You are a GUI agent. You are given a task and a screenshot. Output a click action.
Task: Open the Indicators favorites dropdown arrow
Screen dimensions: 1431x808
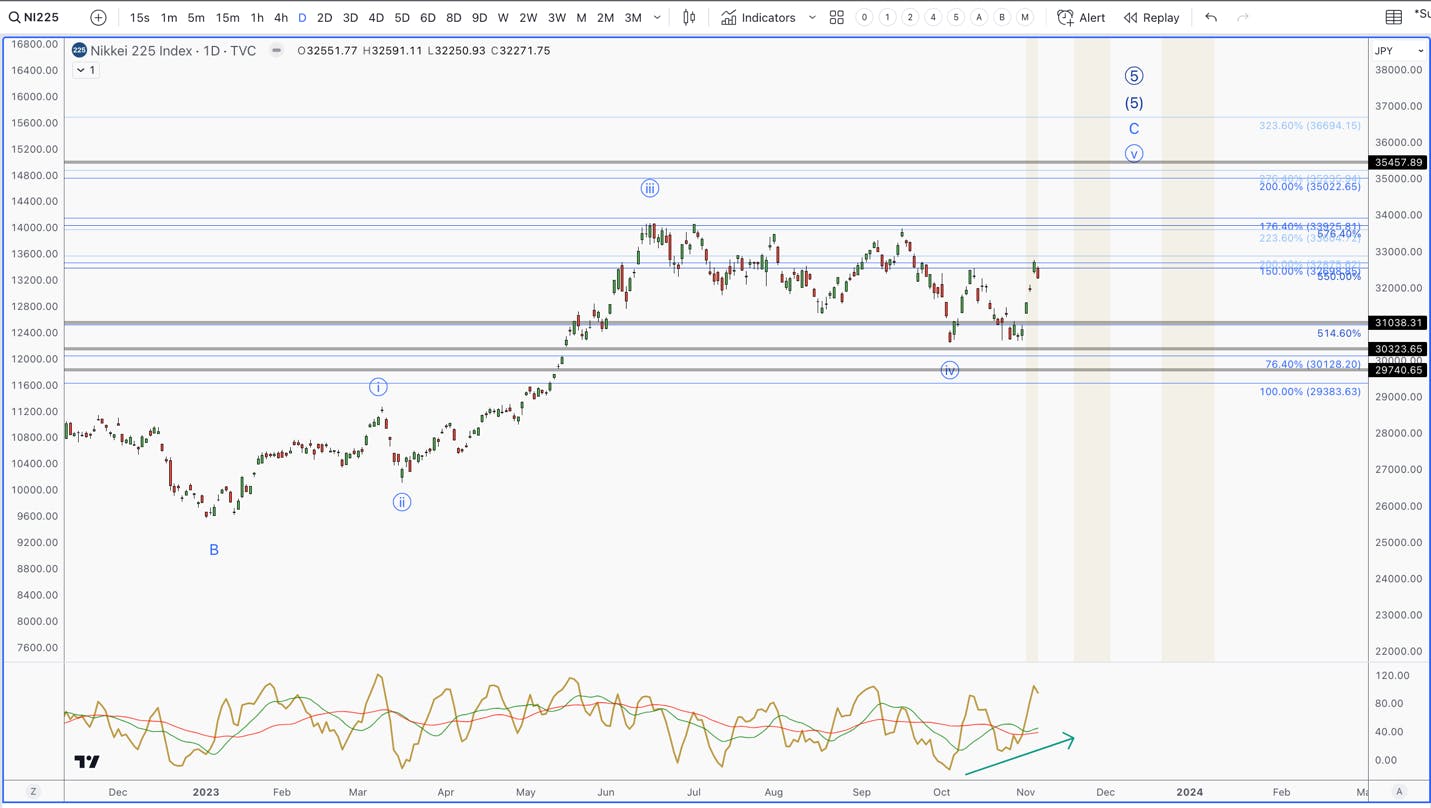point(812,17)
